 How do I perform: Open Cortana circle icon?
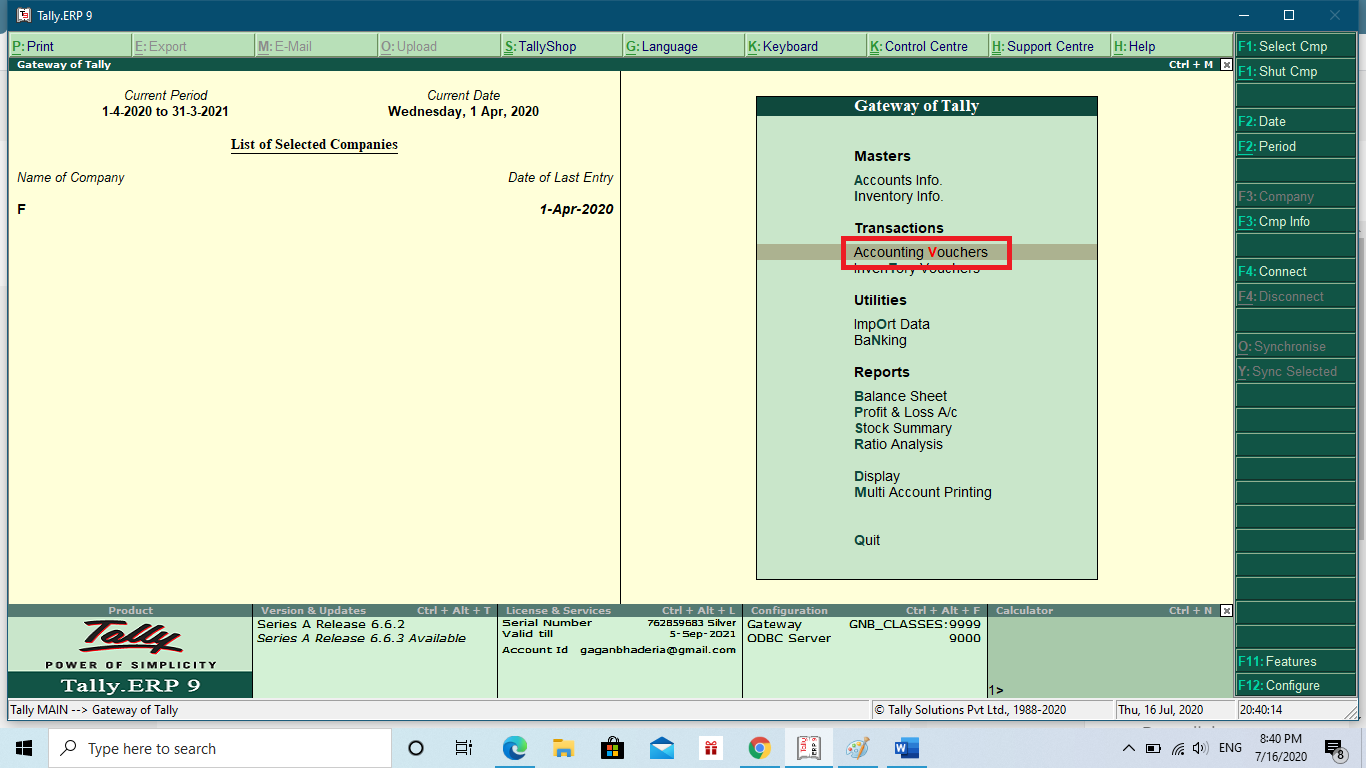[416, 748]
